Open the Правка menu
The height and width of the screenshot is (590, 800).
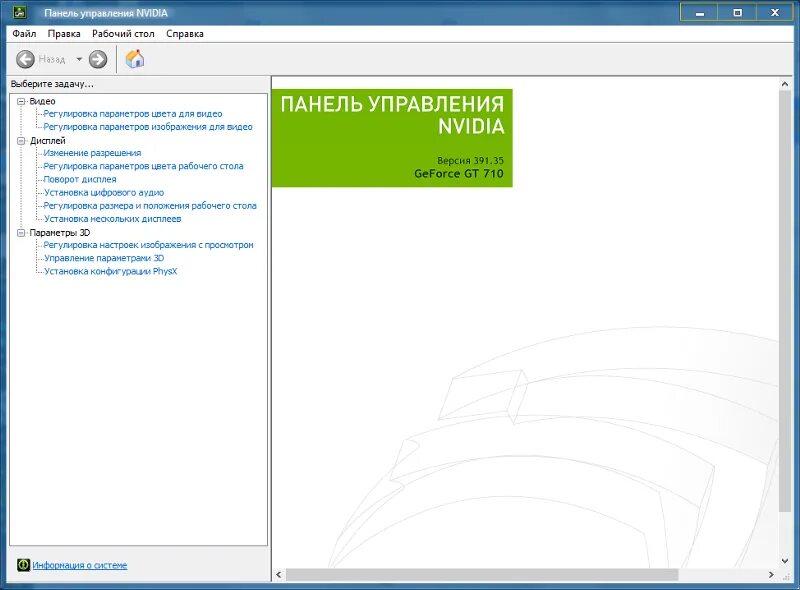tap(64, 34)
